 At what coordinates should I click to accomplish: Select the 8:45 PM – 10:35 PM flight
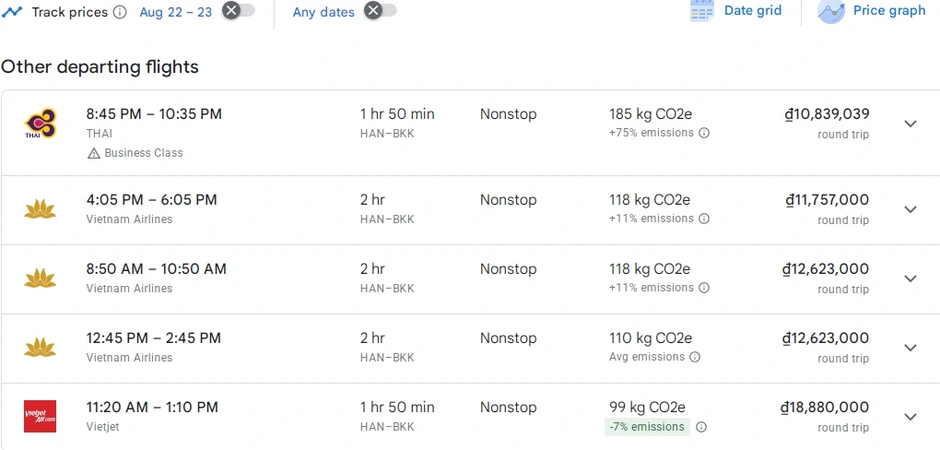point(470,133)
